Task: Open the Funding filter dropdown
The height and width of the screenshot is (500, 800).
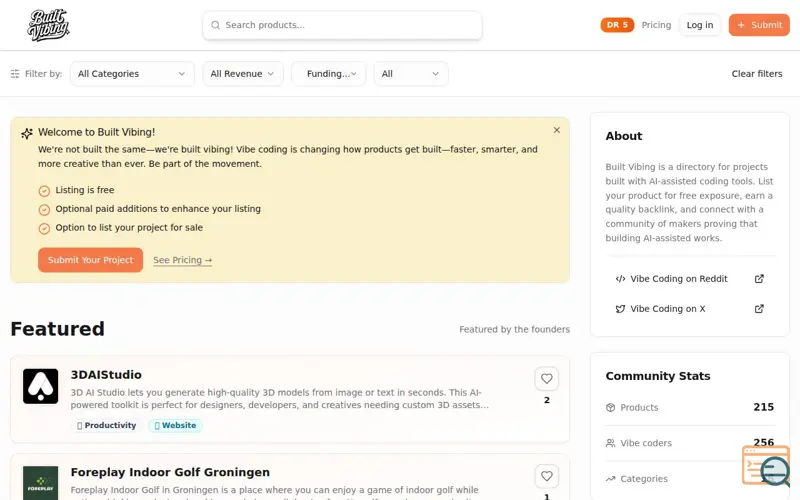Action: pyautogui.click(x=329, y=74)
